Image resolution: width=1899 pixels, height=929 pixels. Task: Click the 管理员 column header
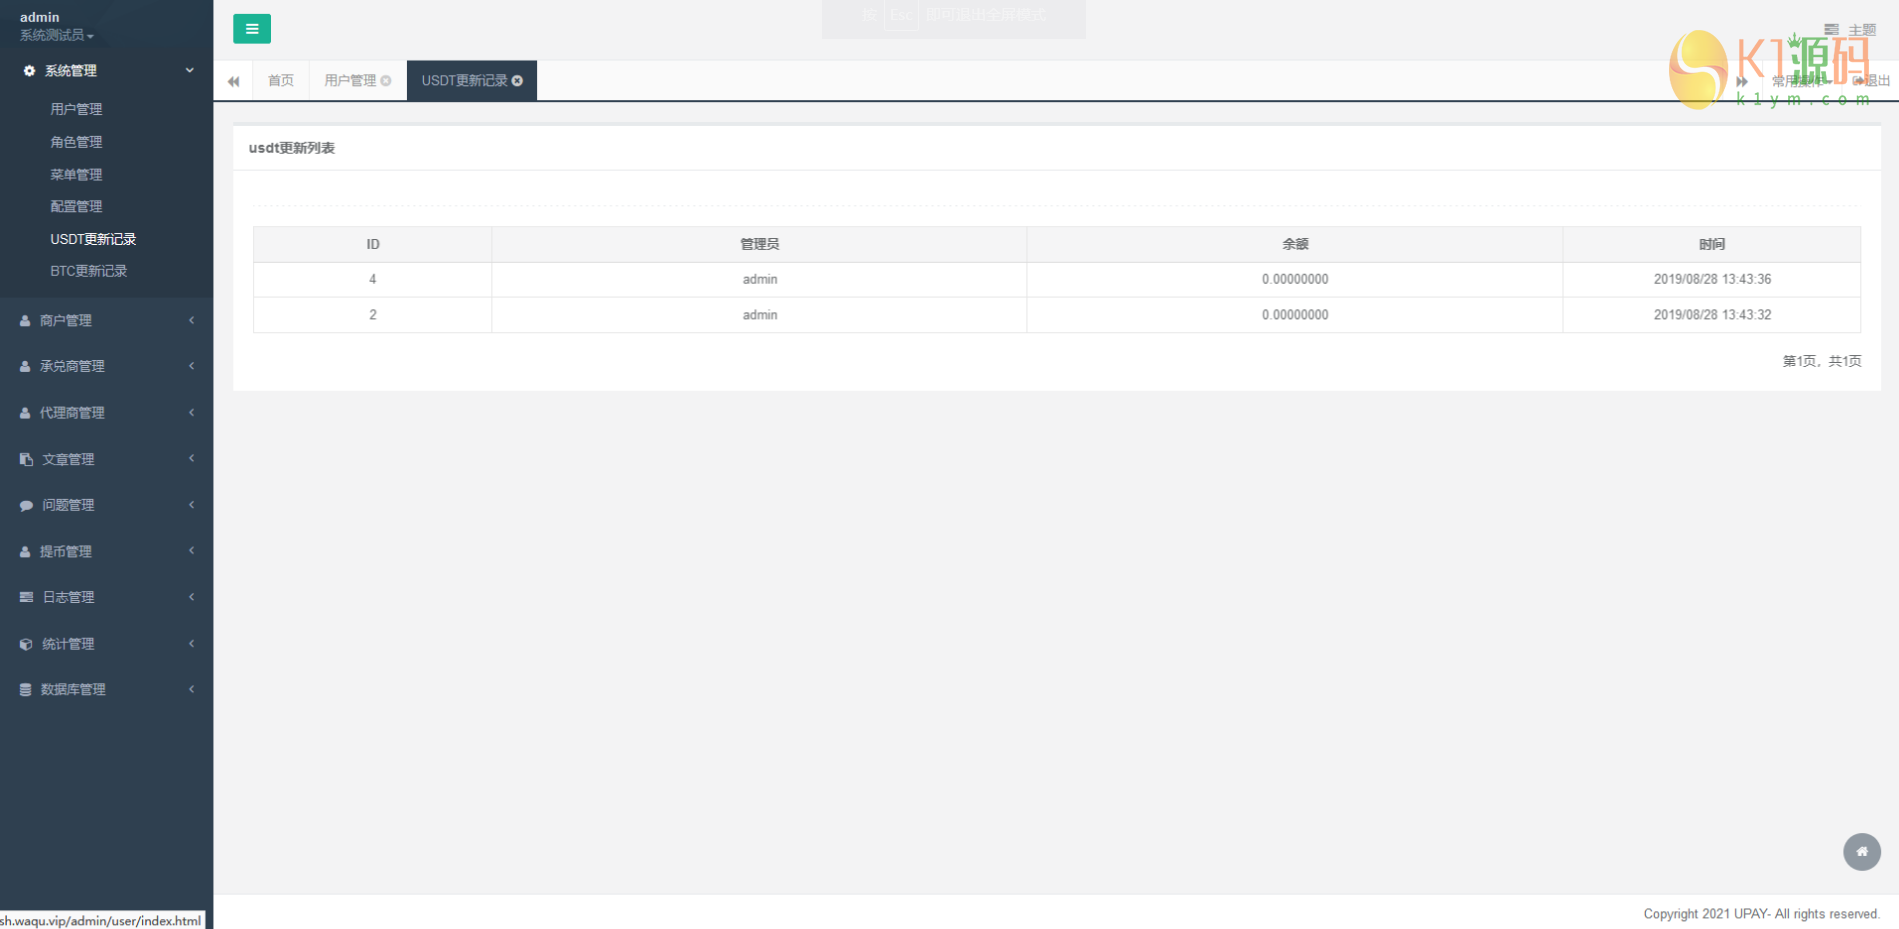[x=760, y=244]
